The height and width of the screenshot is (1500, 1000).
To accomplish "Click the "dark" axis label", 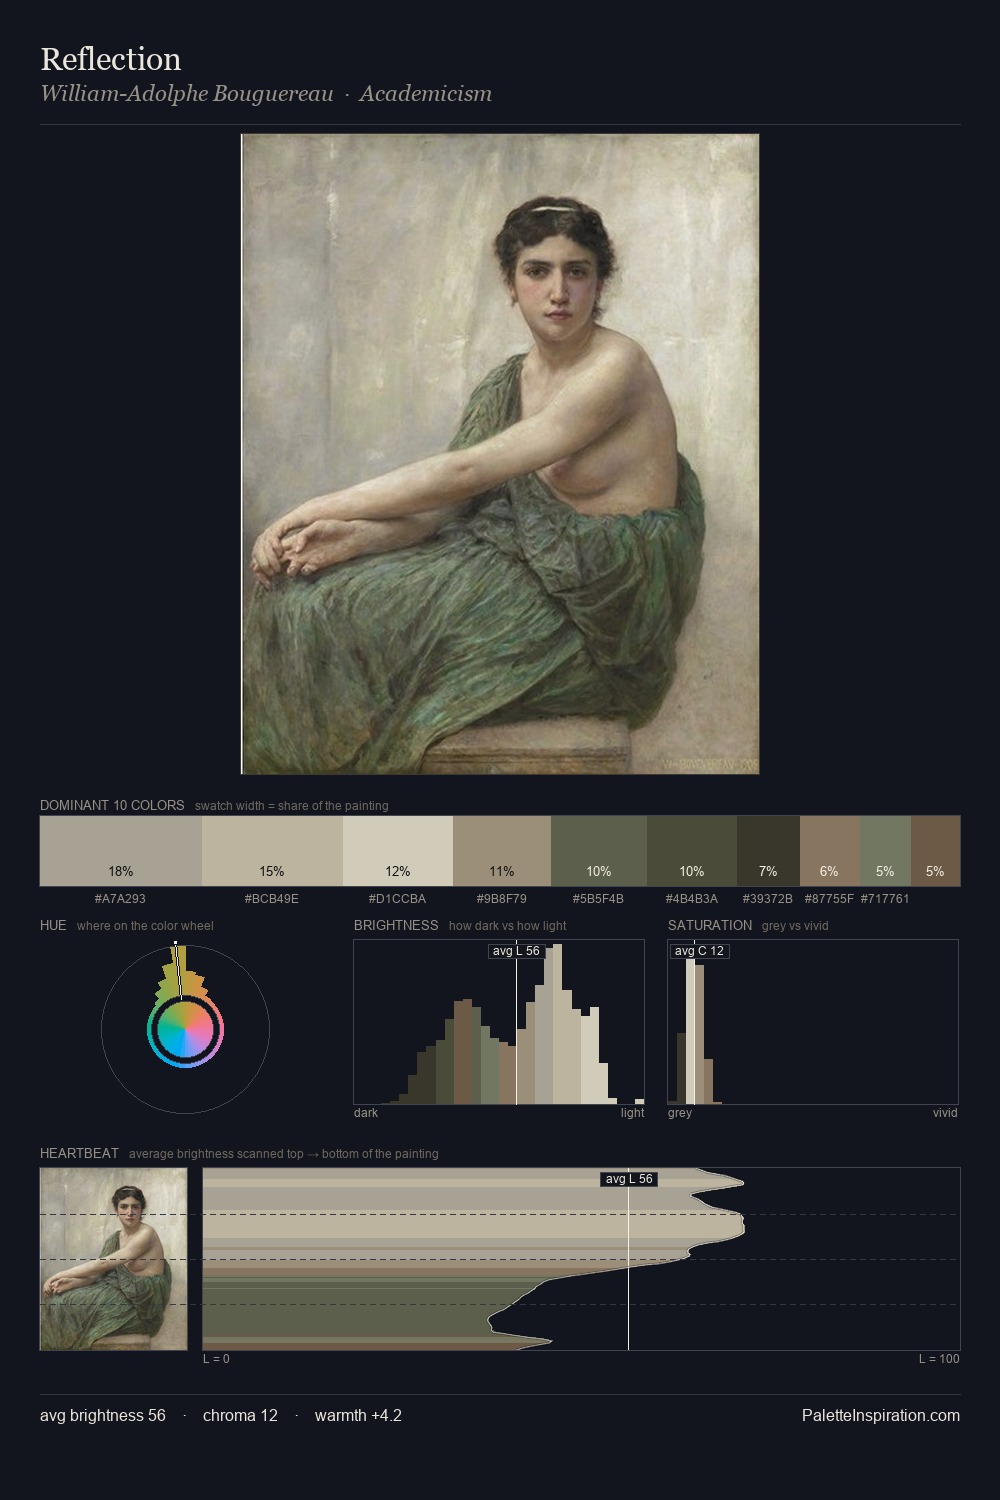I will [366, 1113].
